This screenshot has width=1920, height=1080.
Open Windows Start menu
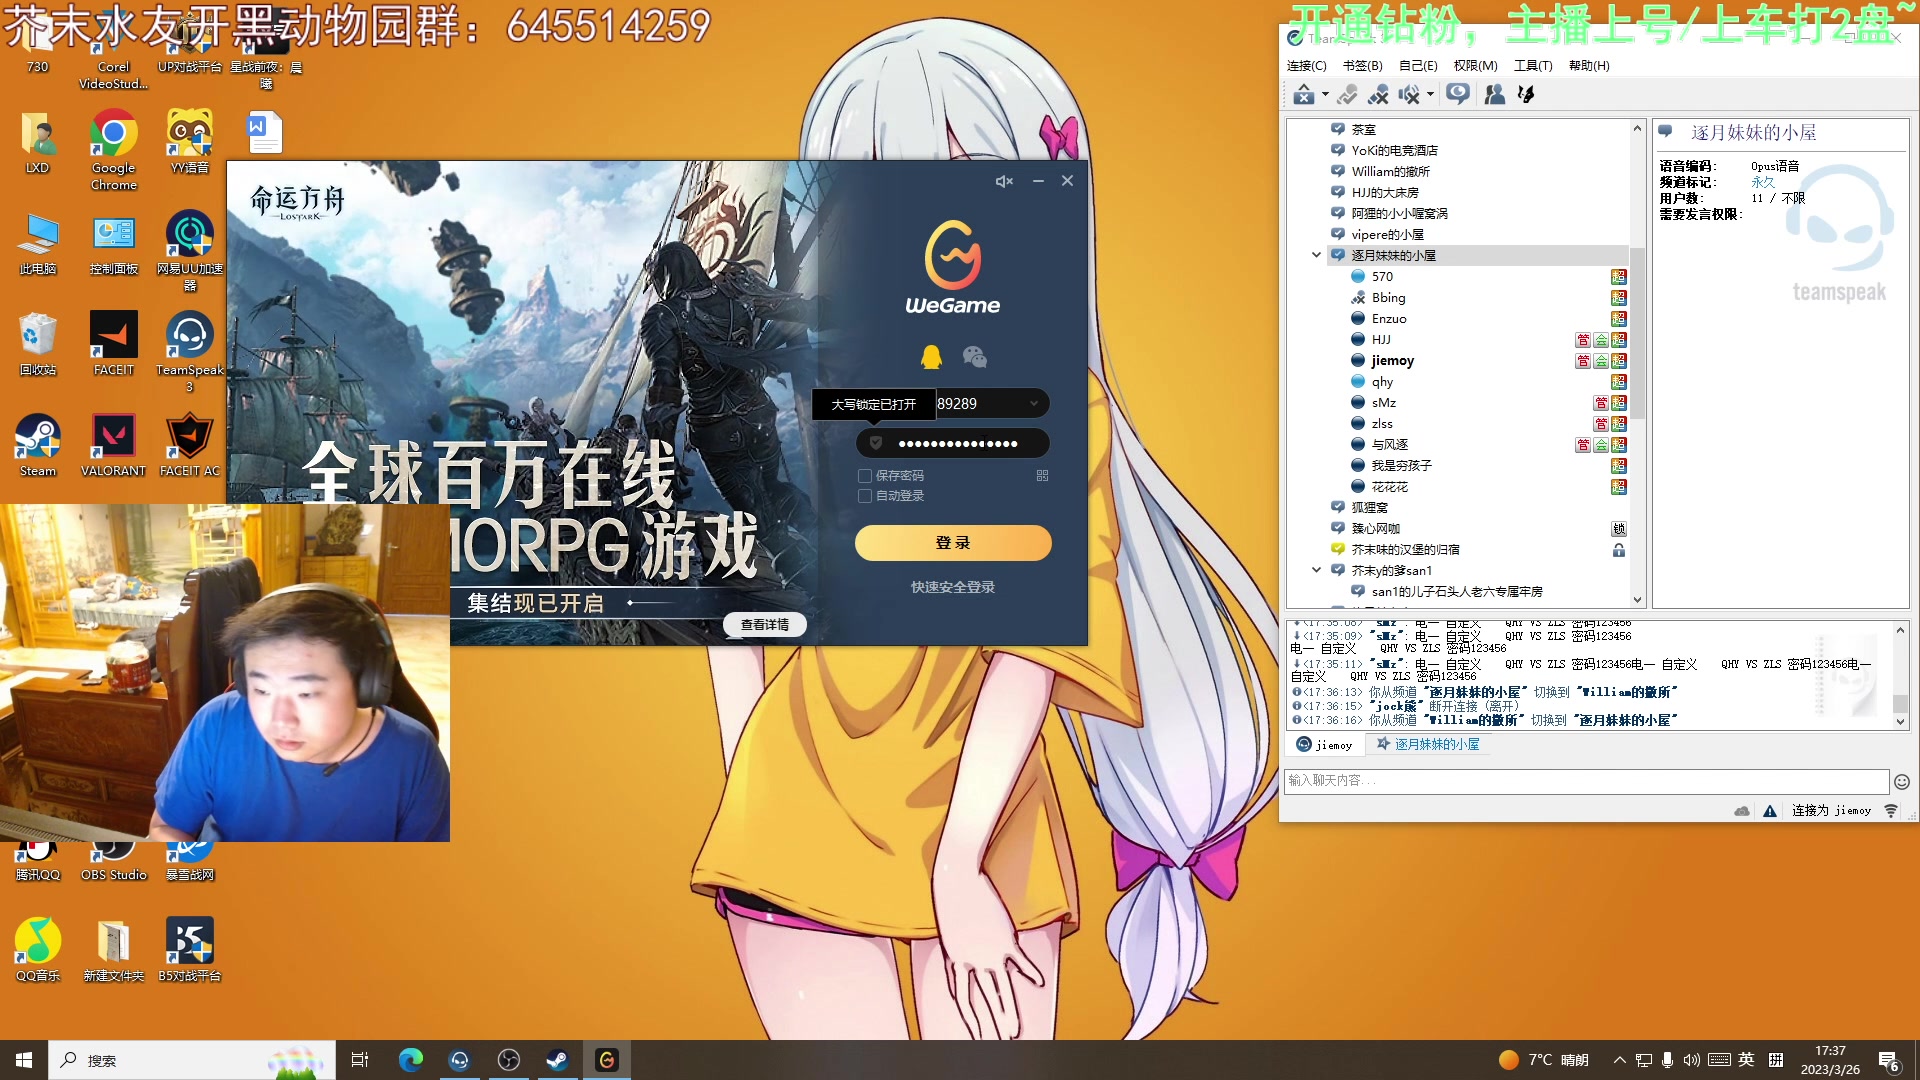pos(24,1060)
